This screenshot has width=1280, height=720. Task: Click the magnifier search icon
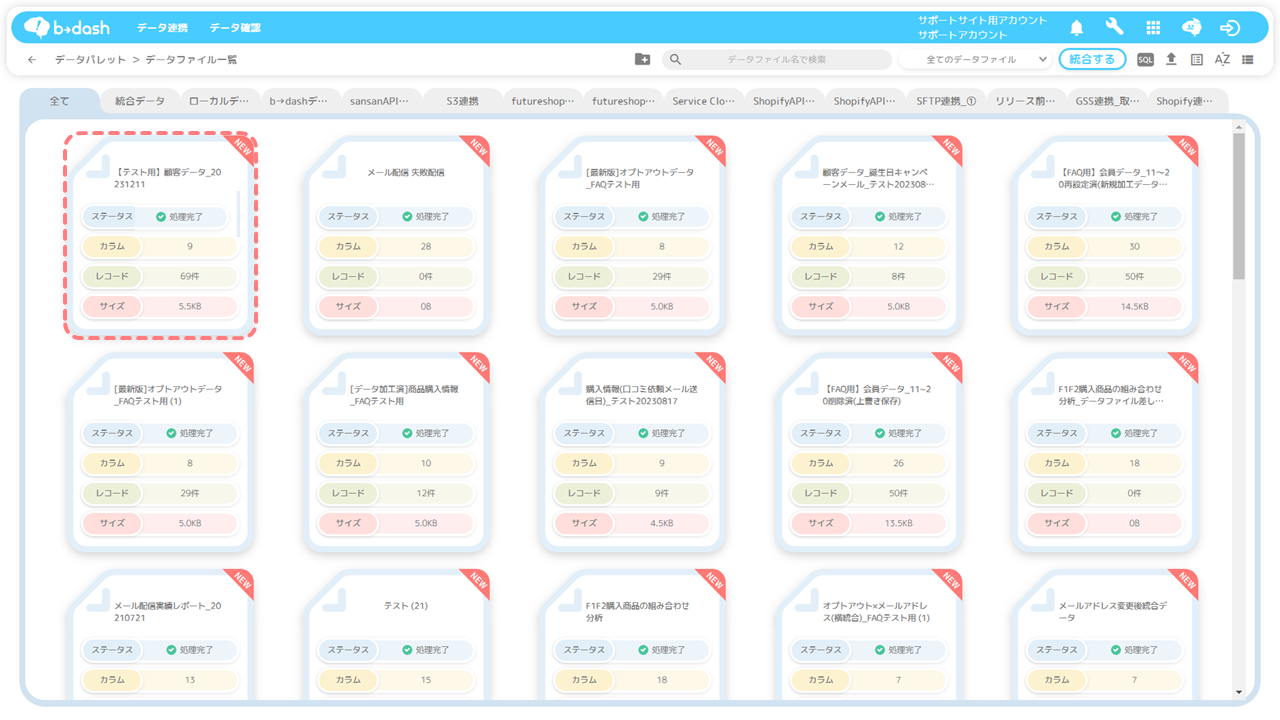675,60
